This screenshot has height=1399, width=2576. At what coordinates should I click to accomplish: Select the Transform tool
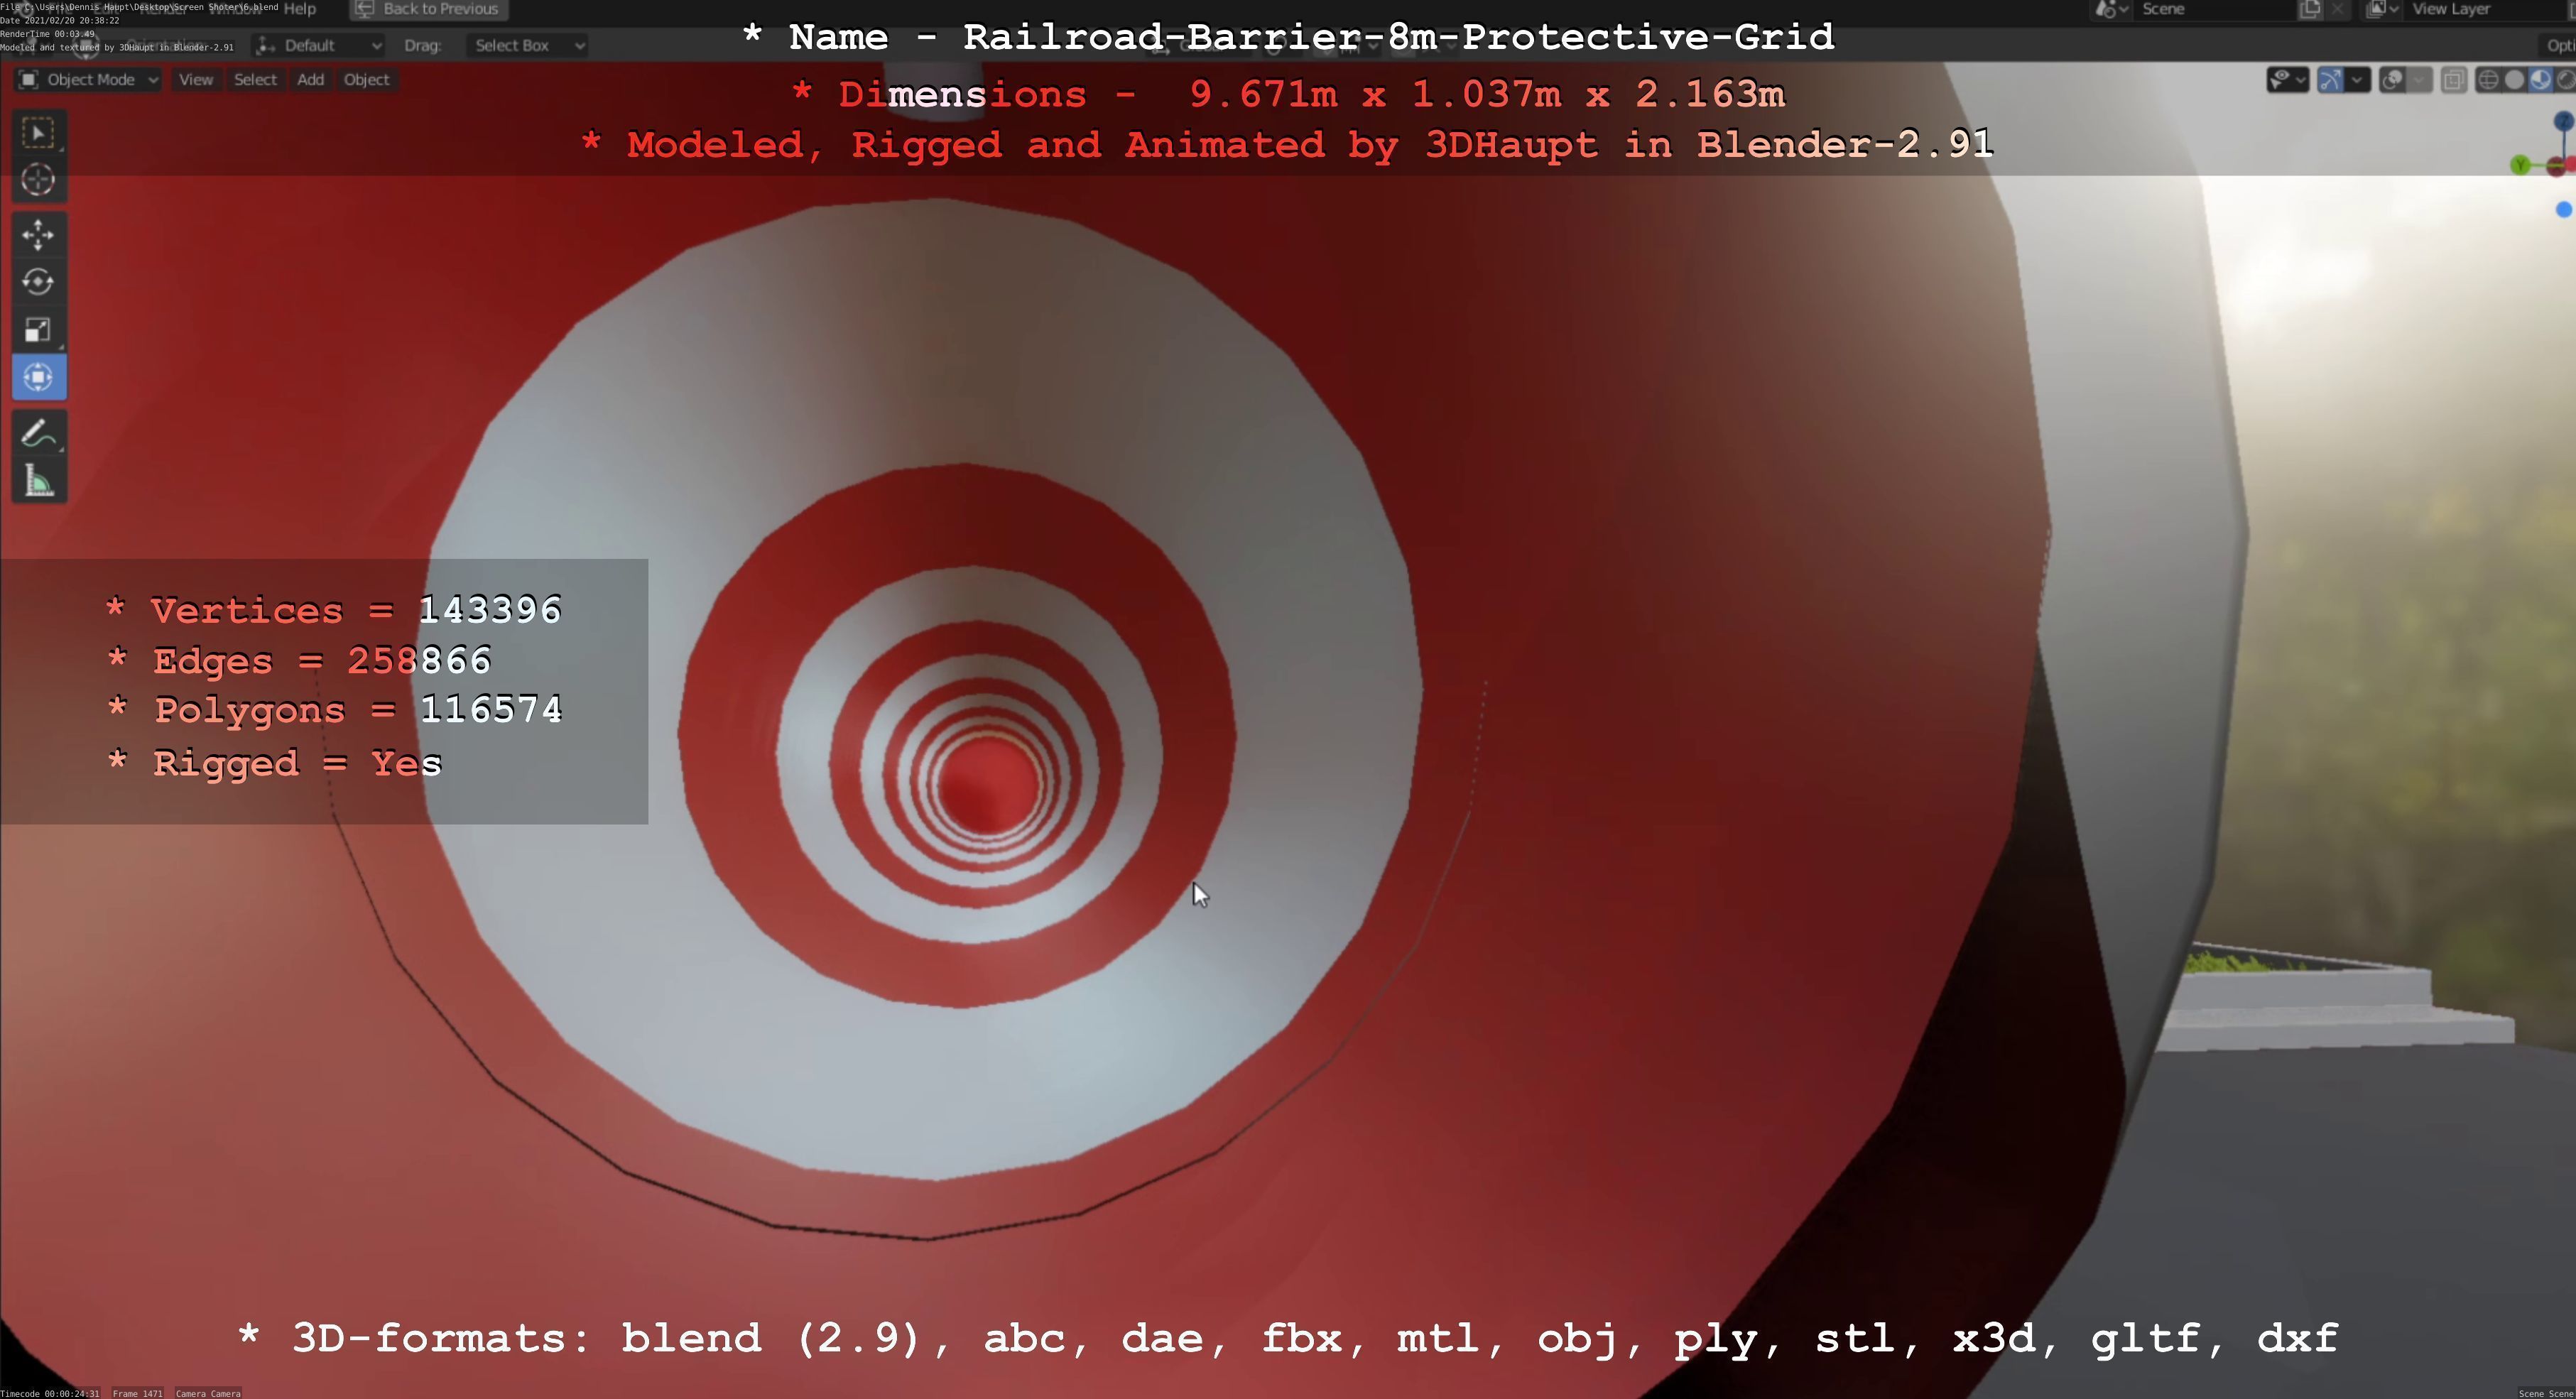[38, 377]
